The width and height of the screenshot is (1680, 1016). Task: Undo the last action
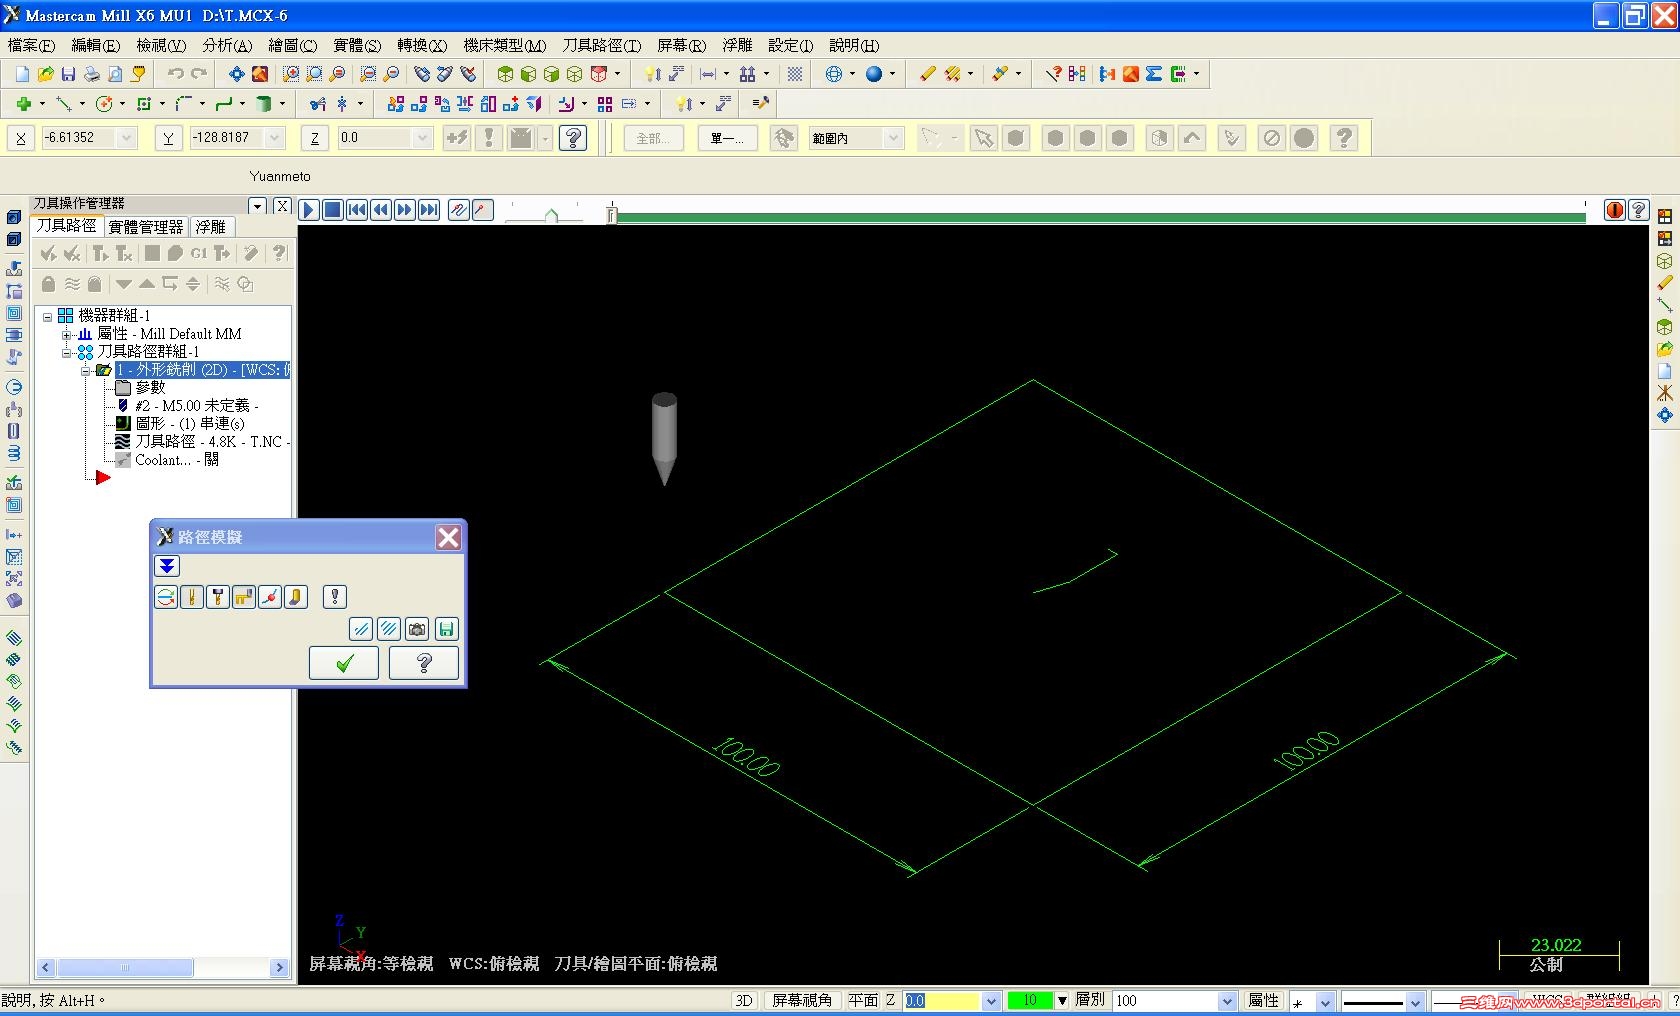pyautogui.click(x=176, y=74)
